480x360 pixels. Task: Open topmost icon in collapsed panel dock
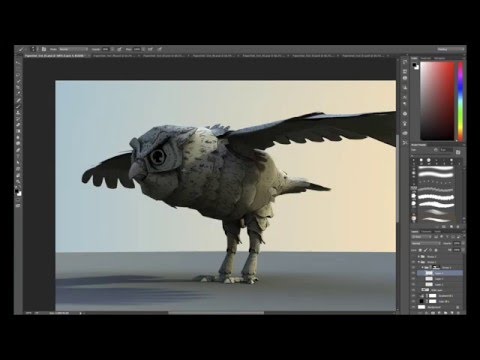(x=405, y=62)
